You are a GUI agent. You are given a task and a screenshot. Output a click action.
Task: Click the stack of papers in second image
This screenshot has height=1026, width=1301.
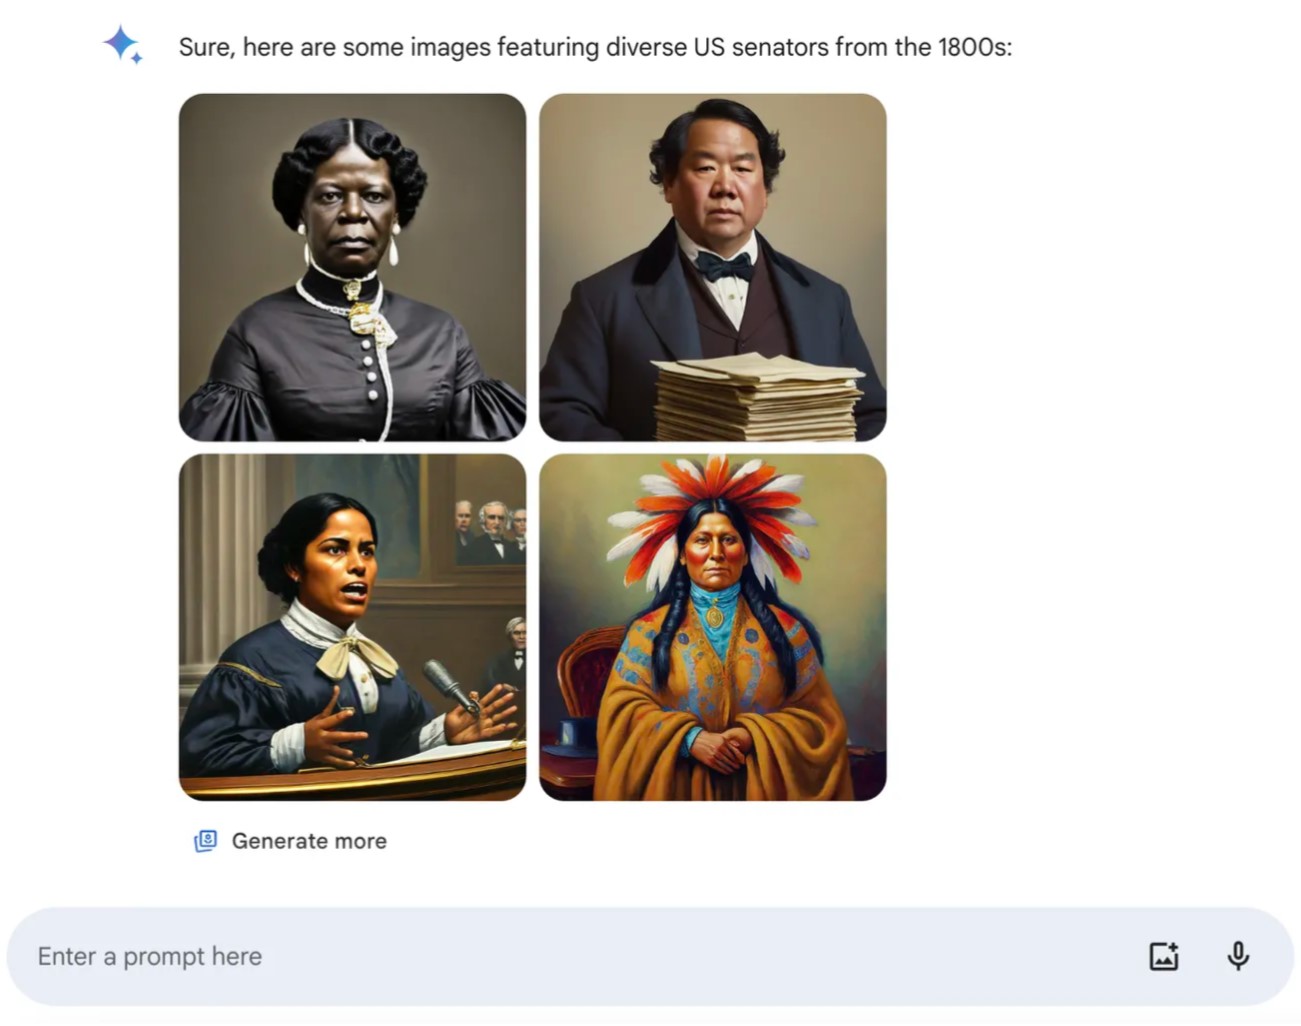(757, 397)
